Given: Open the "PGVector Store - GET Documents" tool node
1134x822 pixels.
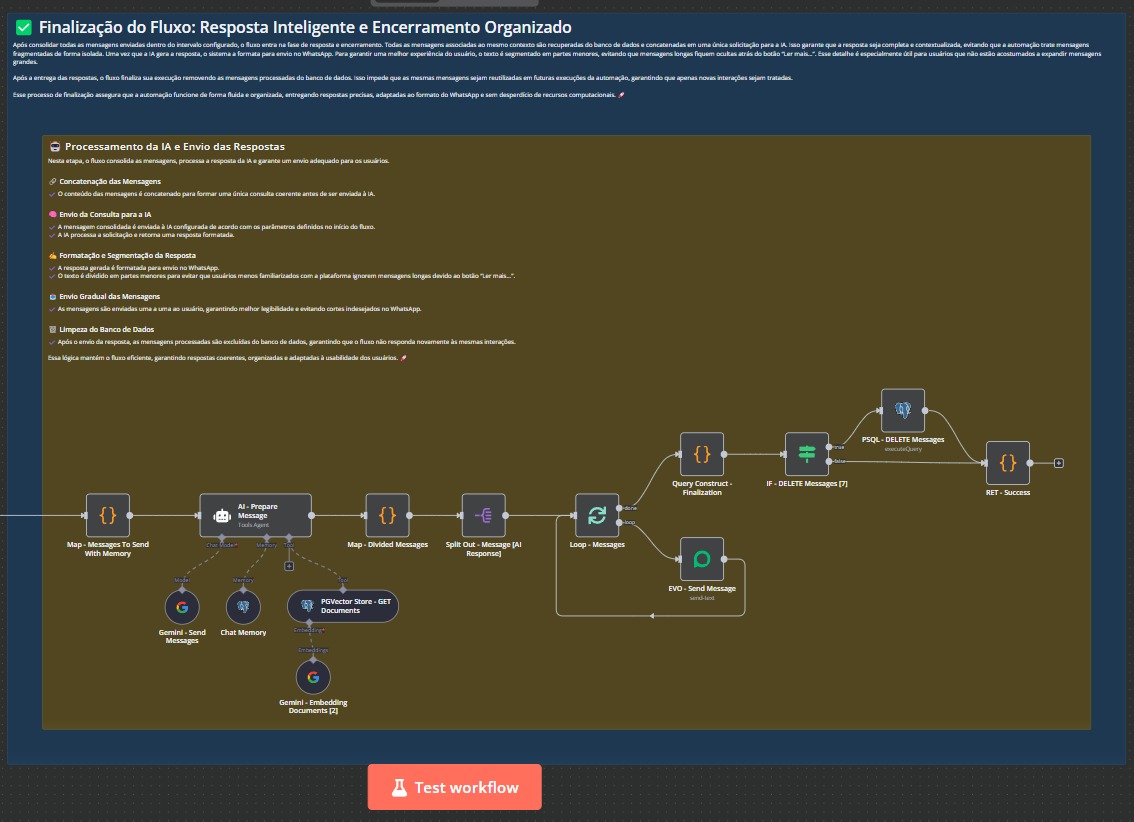Looking at the screenshot, I should pyautogui.click(x=343, y=606).
